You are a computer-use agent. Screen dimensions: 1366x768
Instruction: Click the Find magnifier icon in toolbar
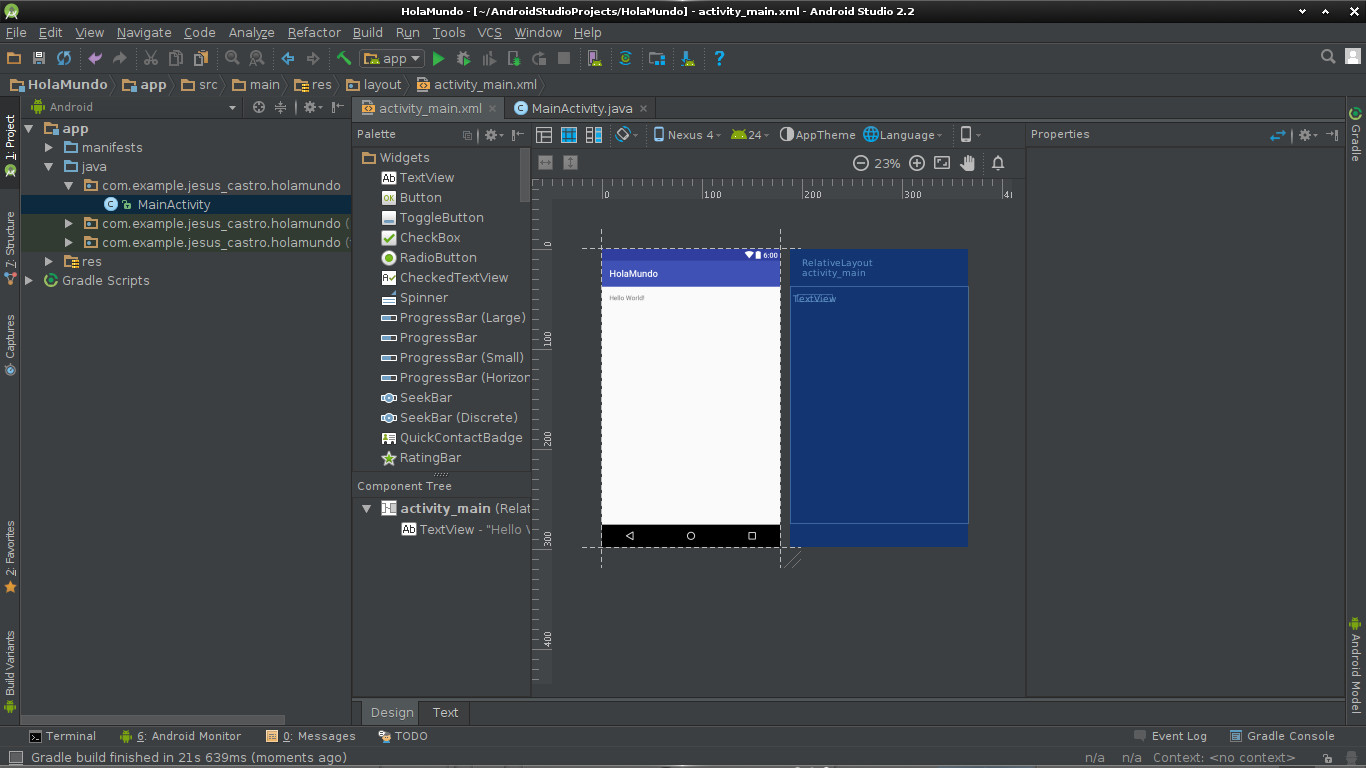(232, 59)
